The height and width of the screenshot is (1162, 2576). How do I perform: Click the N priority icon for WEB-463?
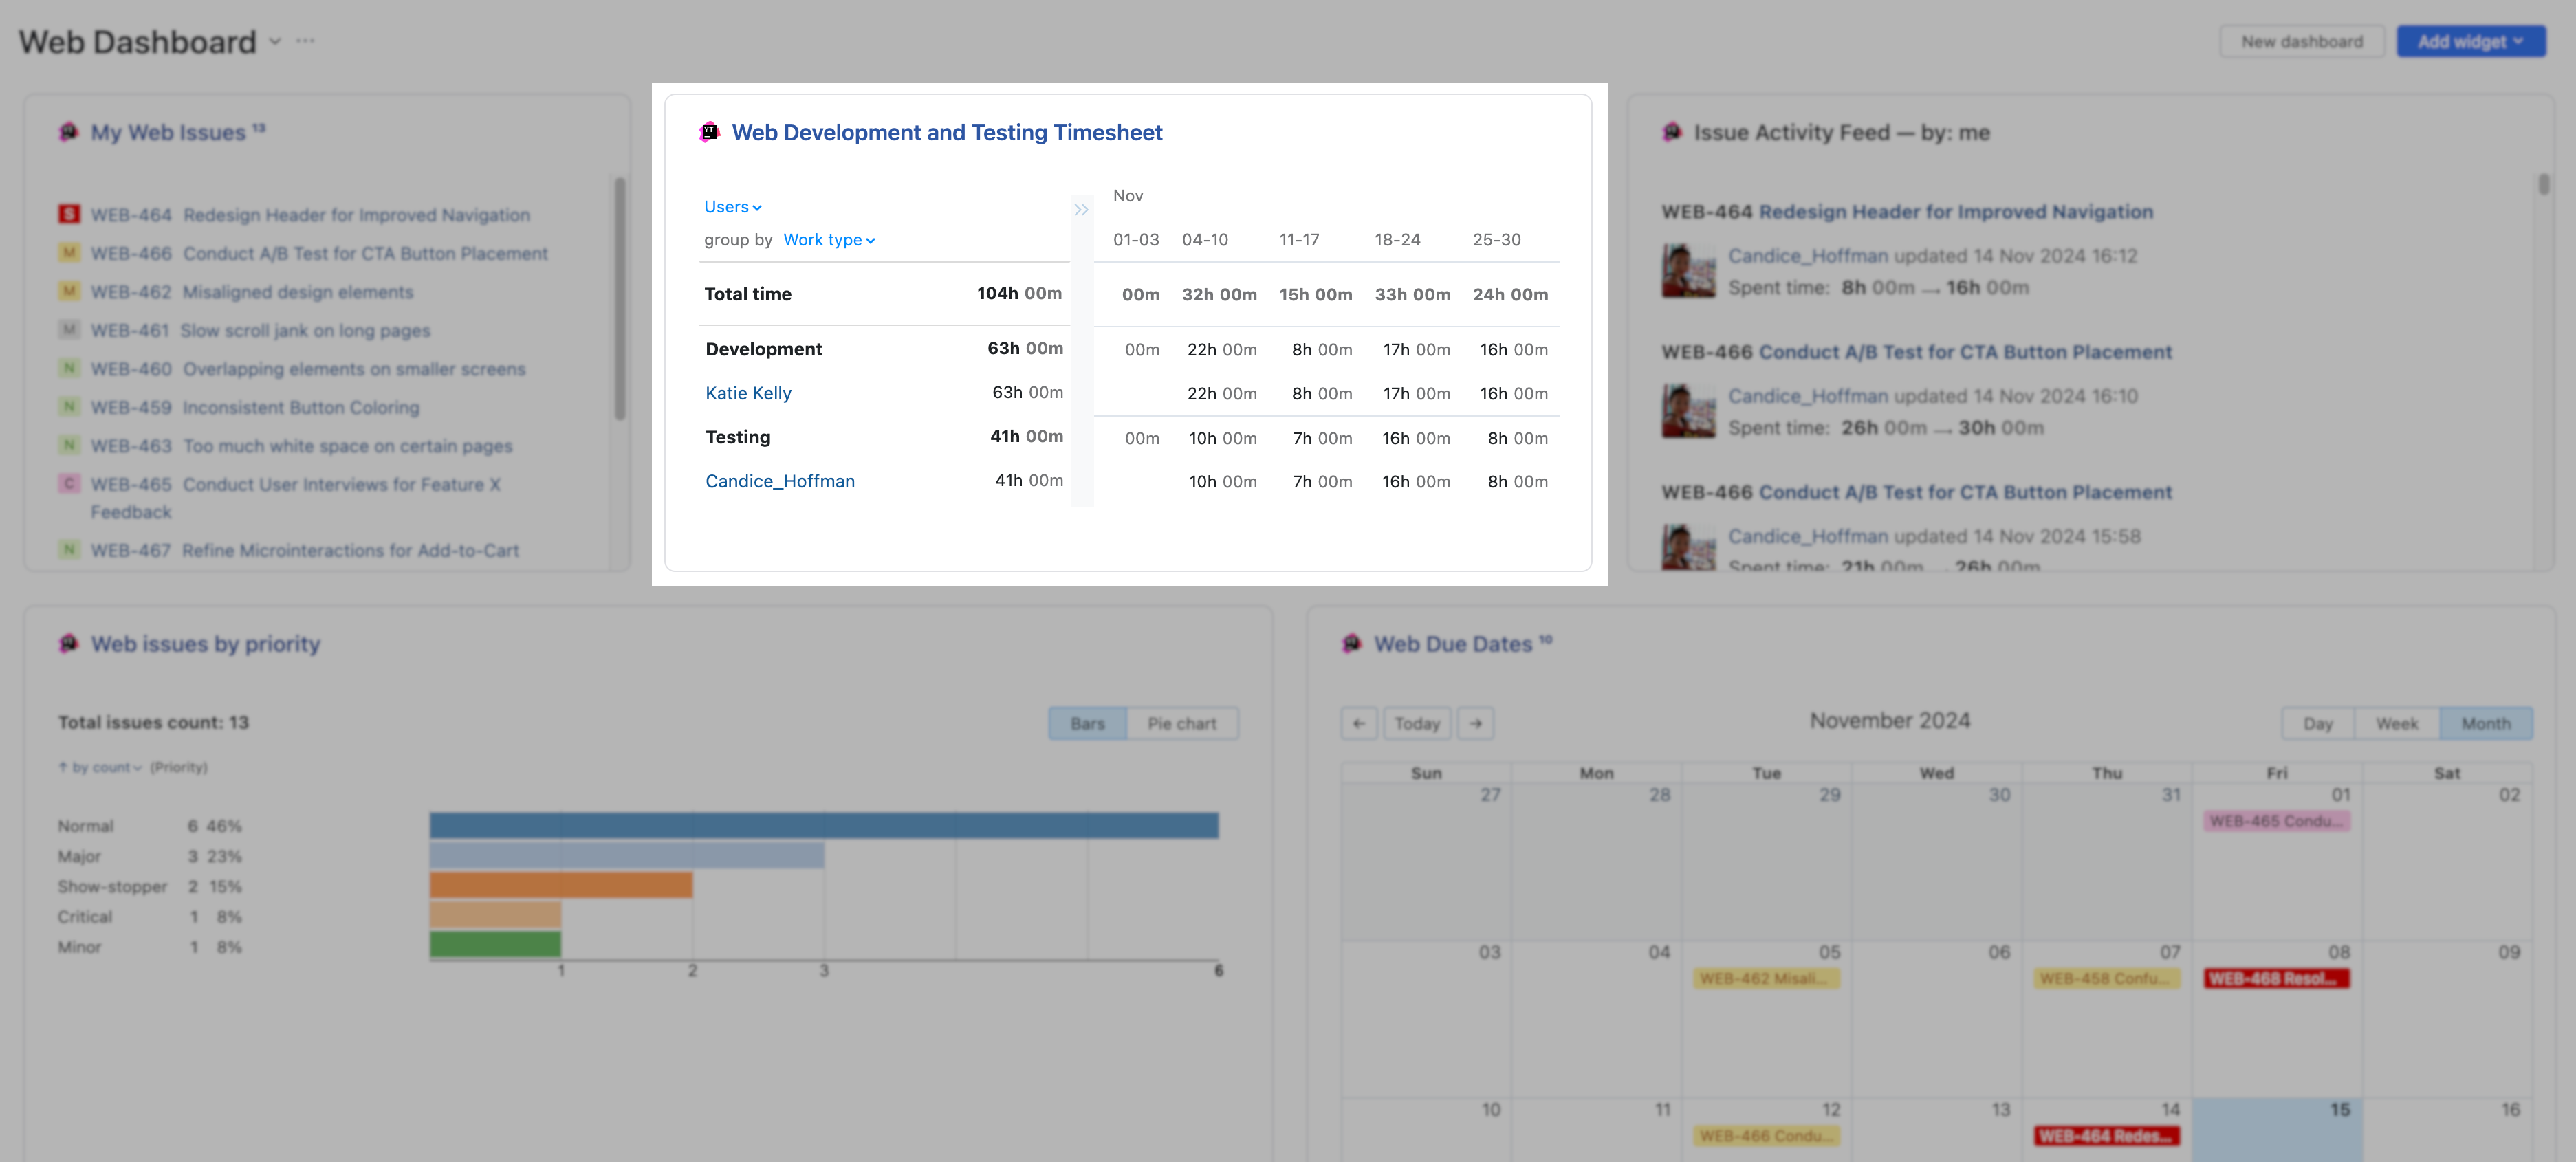coord(69,445)
